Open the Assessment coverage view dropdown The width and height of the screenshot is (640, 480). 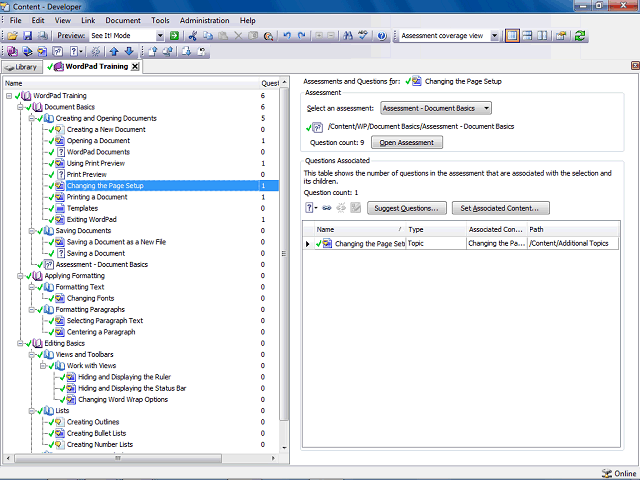[x=494, y=36]
